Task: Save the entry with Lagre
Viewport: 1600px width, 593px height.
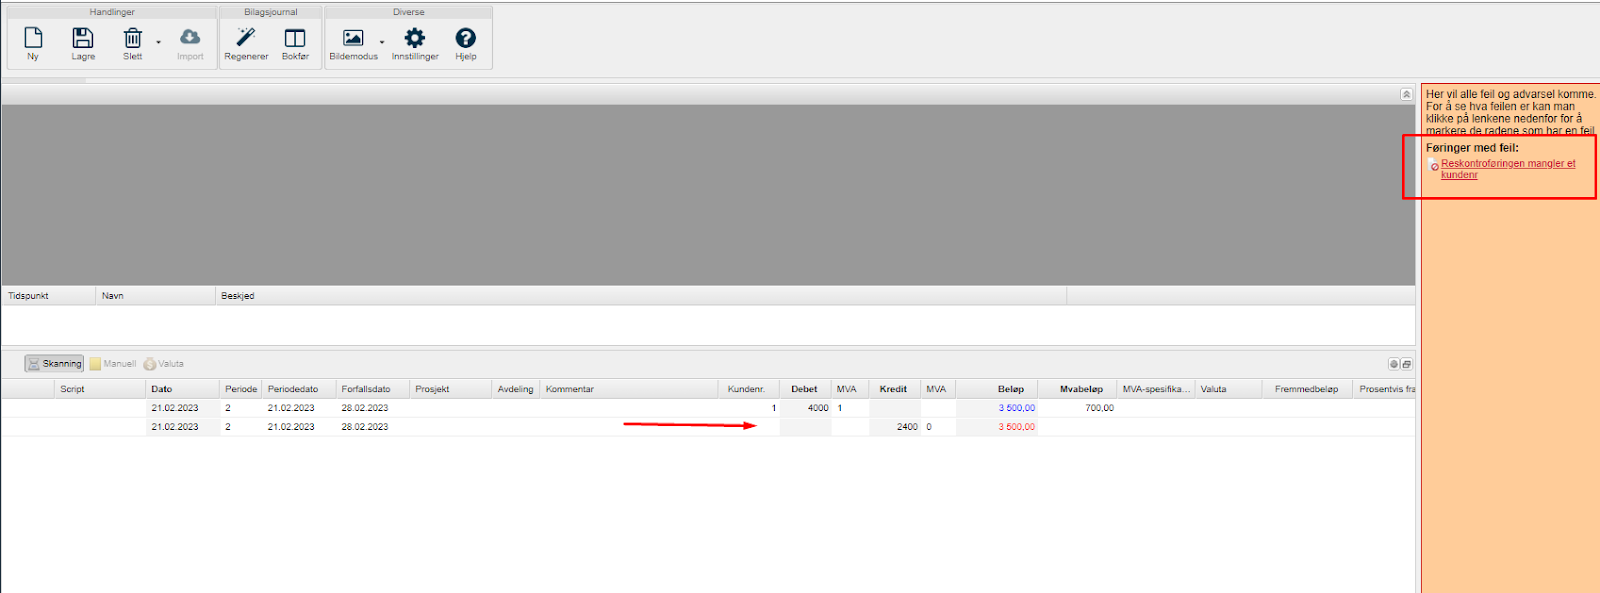Action: (83, 42)
